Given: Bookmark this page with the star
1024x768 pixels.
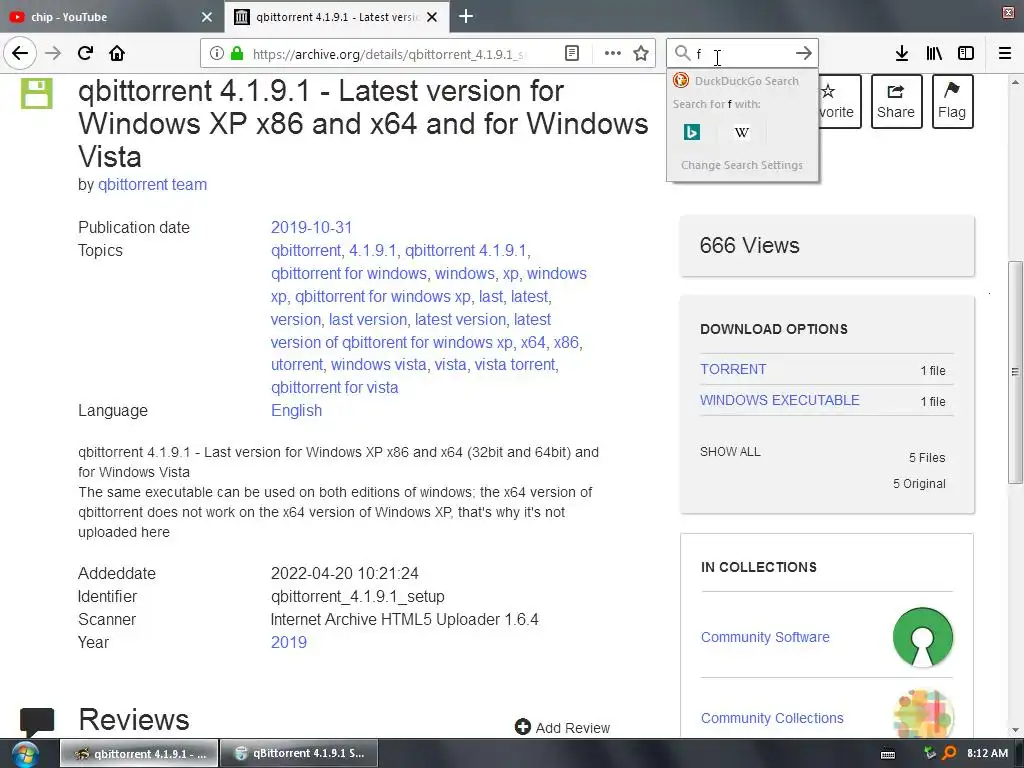Looking at the screenshot, I should tap(641, 53).
